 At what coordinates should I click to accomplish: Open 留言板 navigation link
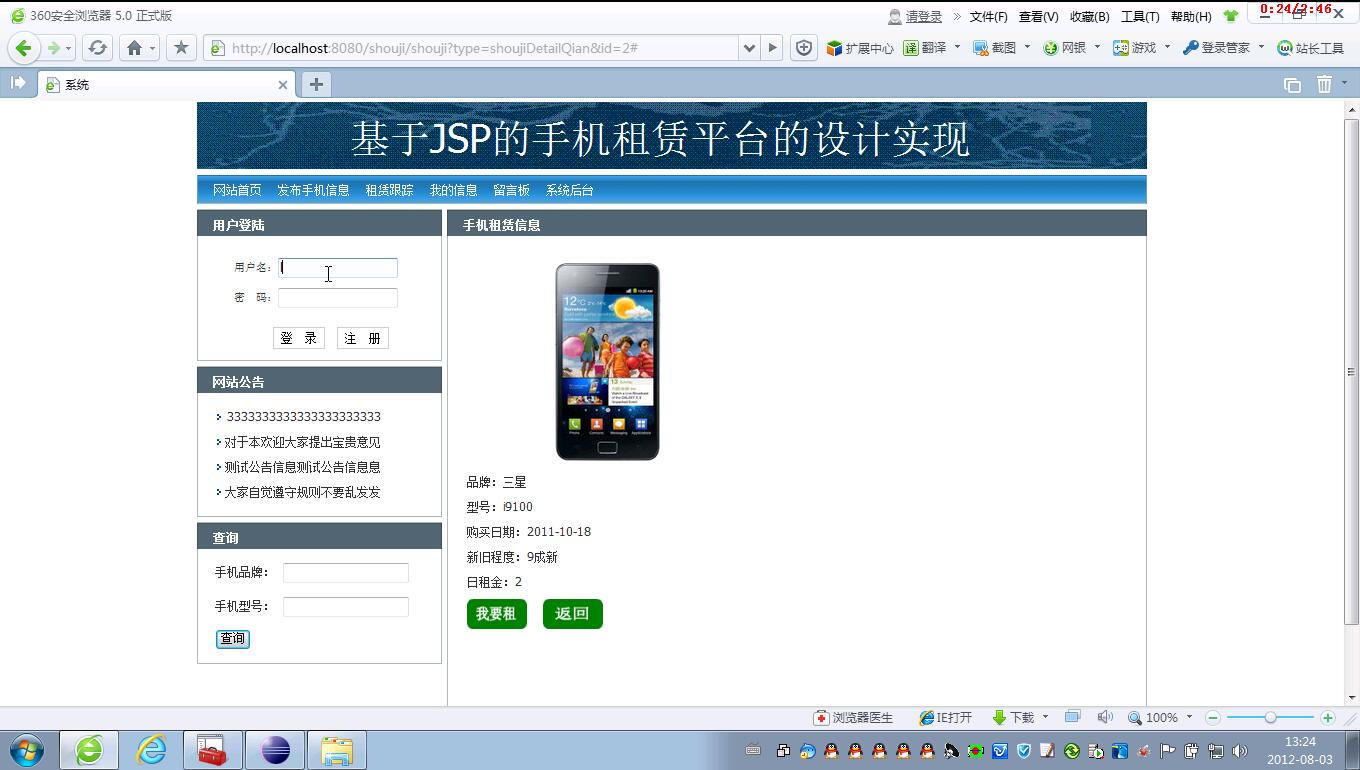pyautogui.click(x=511, y=190)
